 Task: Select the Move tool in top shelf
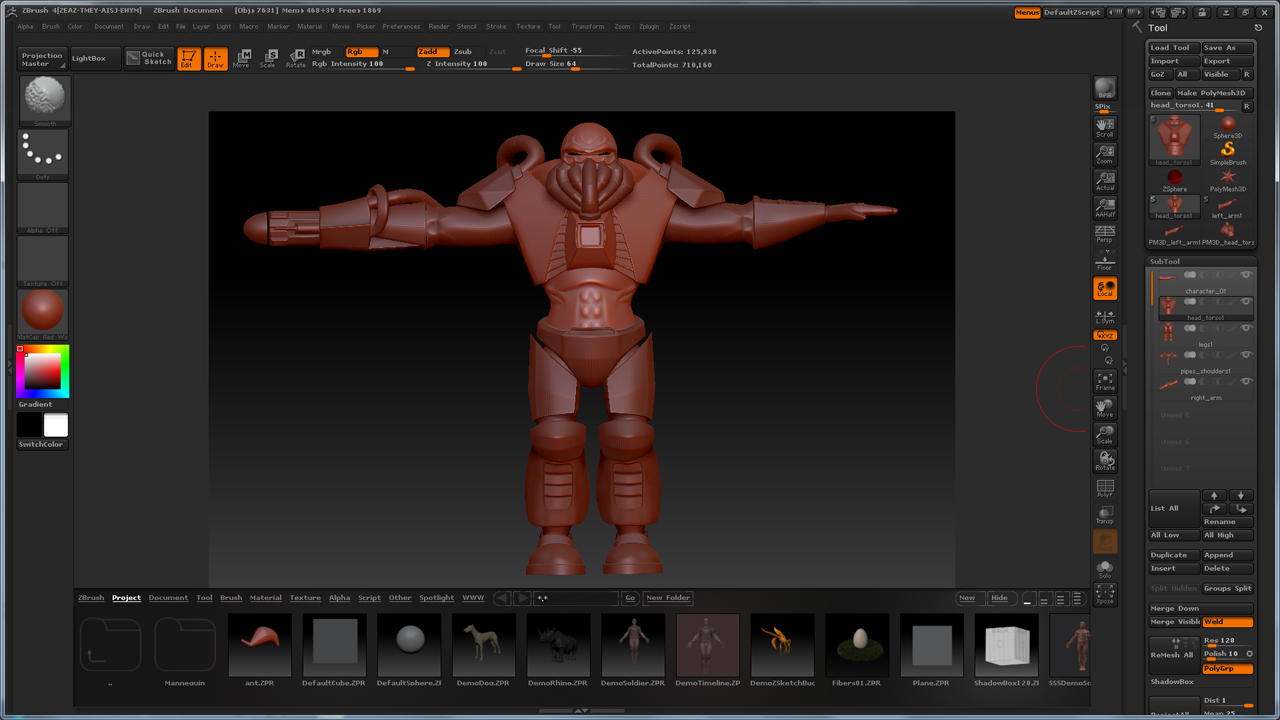[242, 59]
